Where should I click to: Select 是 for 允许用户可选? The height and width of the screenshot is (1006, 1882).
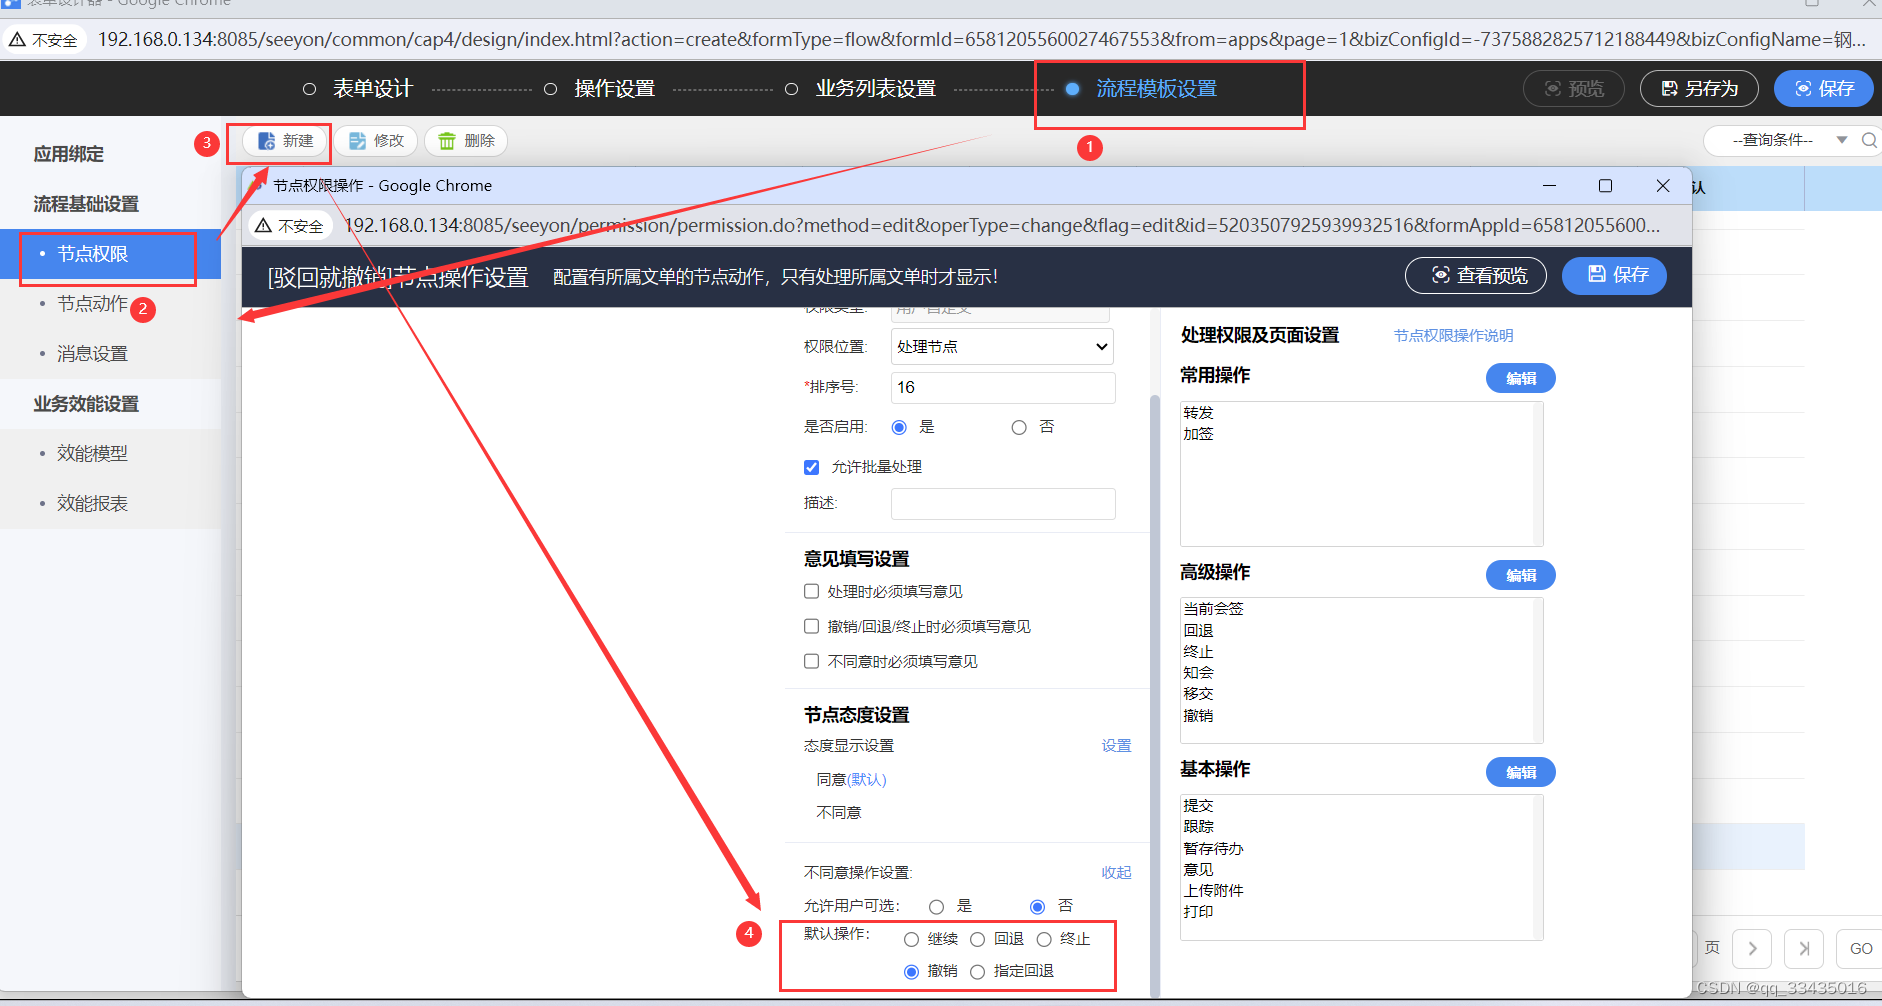[936, 907]
